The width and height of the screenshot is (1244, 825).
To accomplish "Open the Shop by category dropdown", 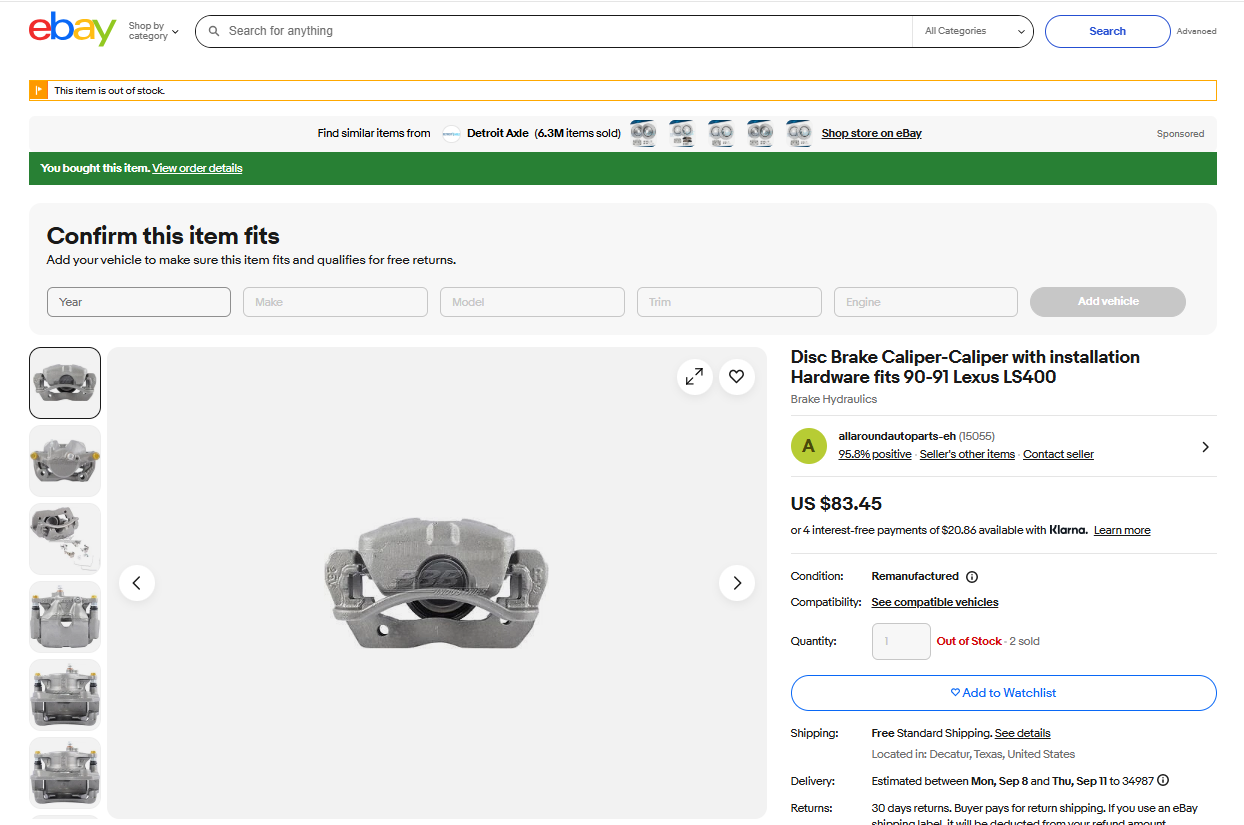I will point(153,31).
